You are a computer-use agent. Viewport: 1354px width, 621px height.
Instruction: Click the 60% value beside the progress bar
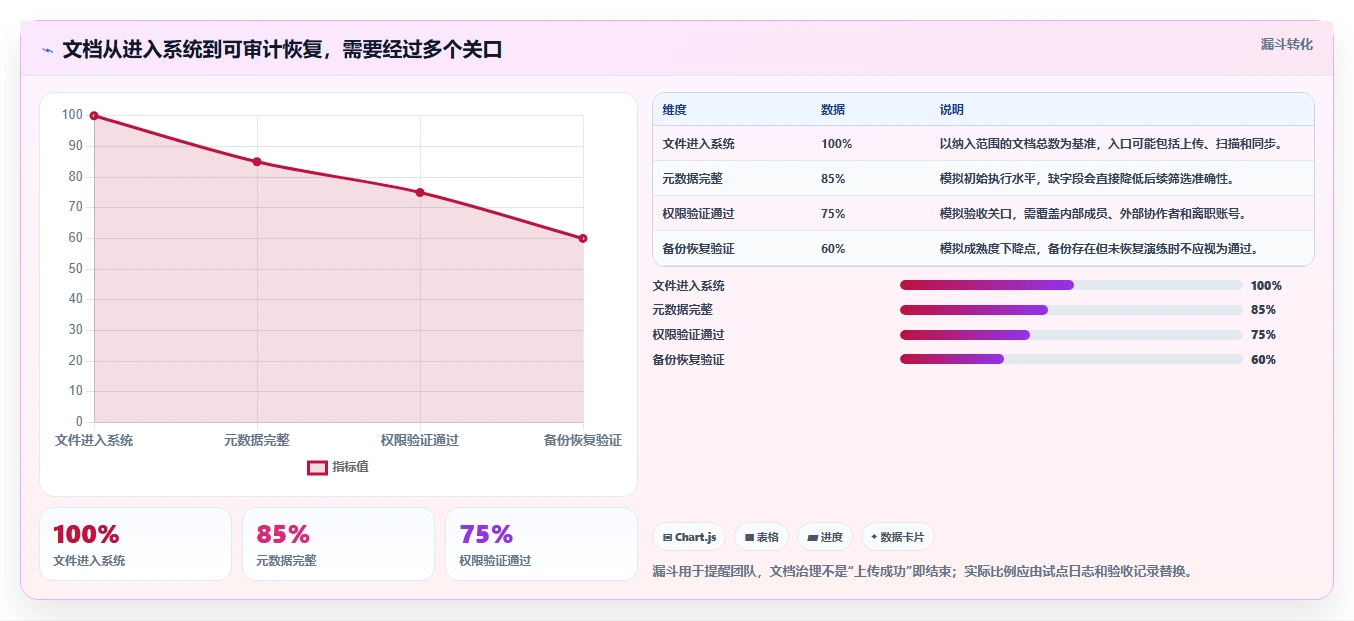[1263, 360]
